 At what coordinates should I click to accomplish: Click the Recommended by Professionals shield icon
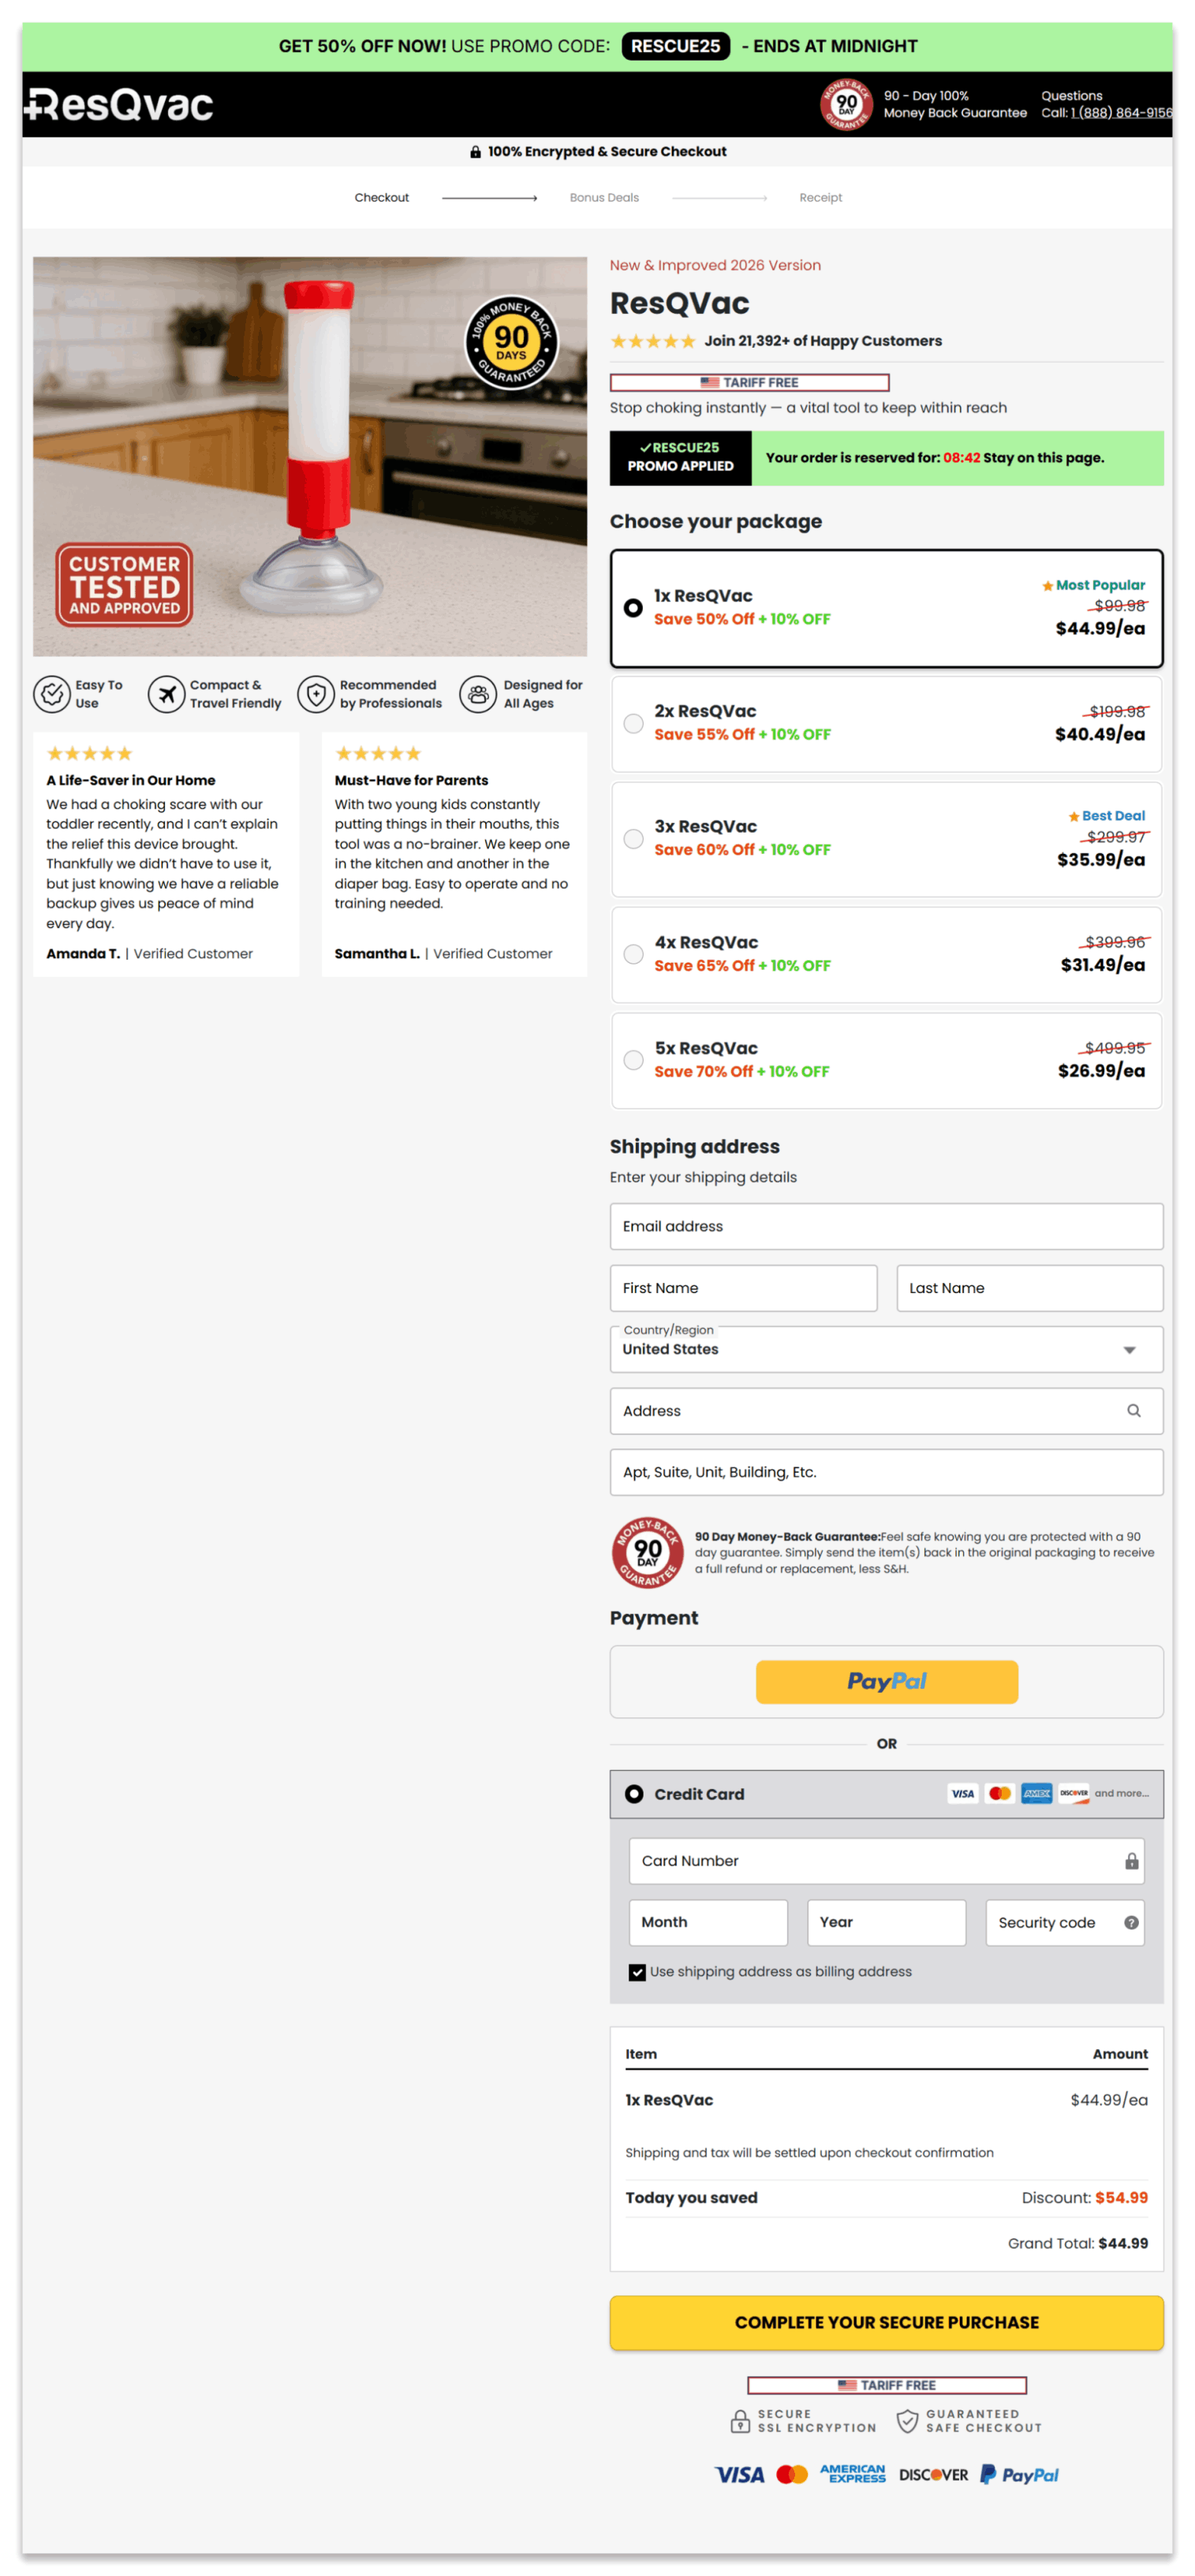coord(316,694)
